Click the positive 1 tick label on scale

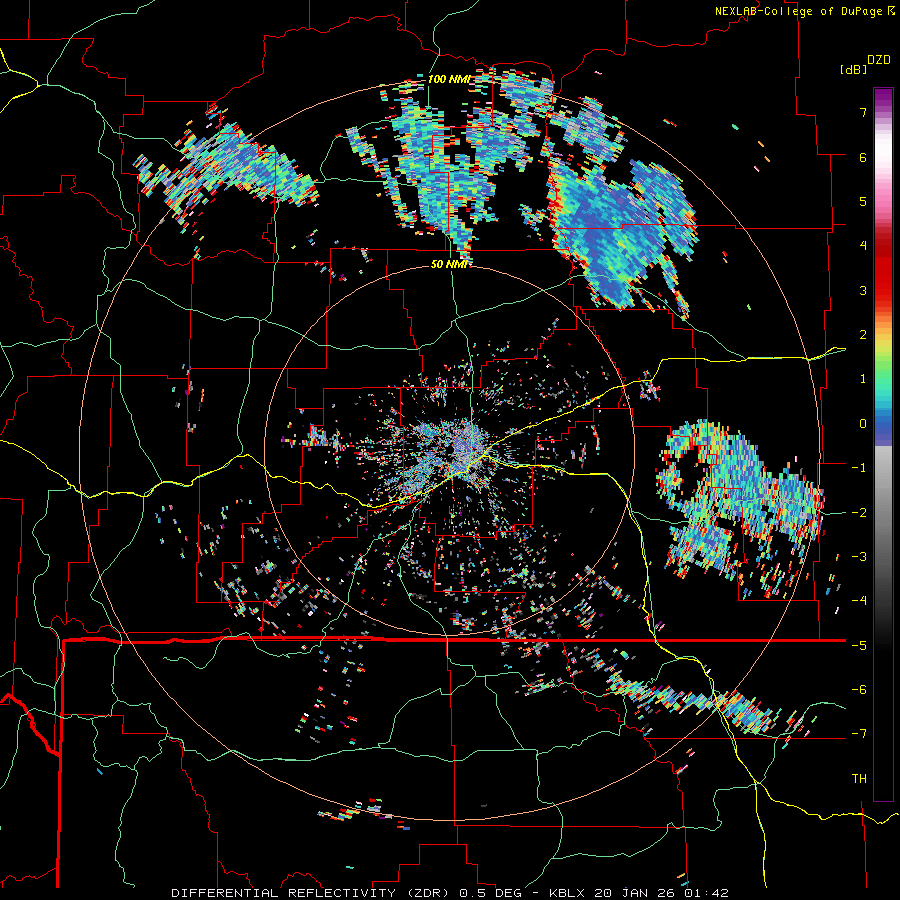click(863, 379)
